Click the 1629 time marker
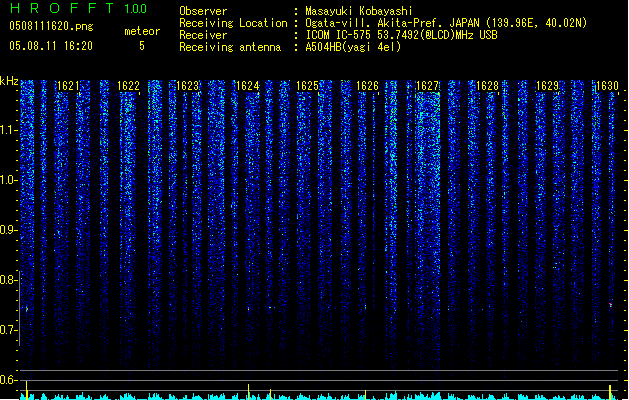The width and height of the screenshot is (629, 400). (x=547, y=86)
